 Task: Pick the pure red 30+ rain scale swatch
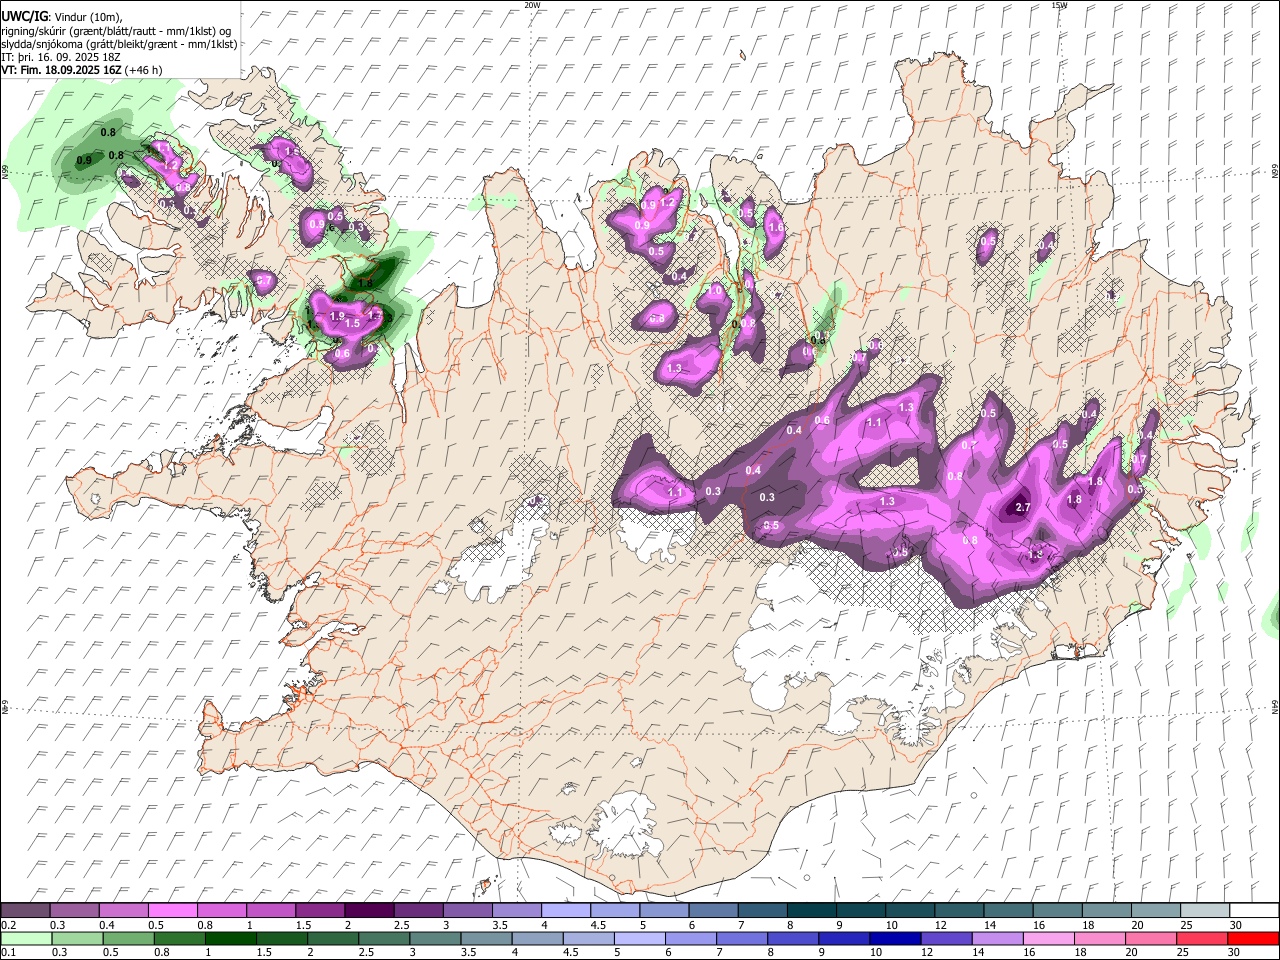1255,938
